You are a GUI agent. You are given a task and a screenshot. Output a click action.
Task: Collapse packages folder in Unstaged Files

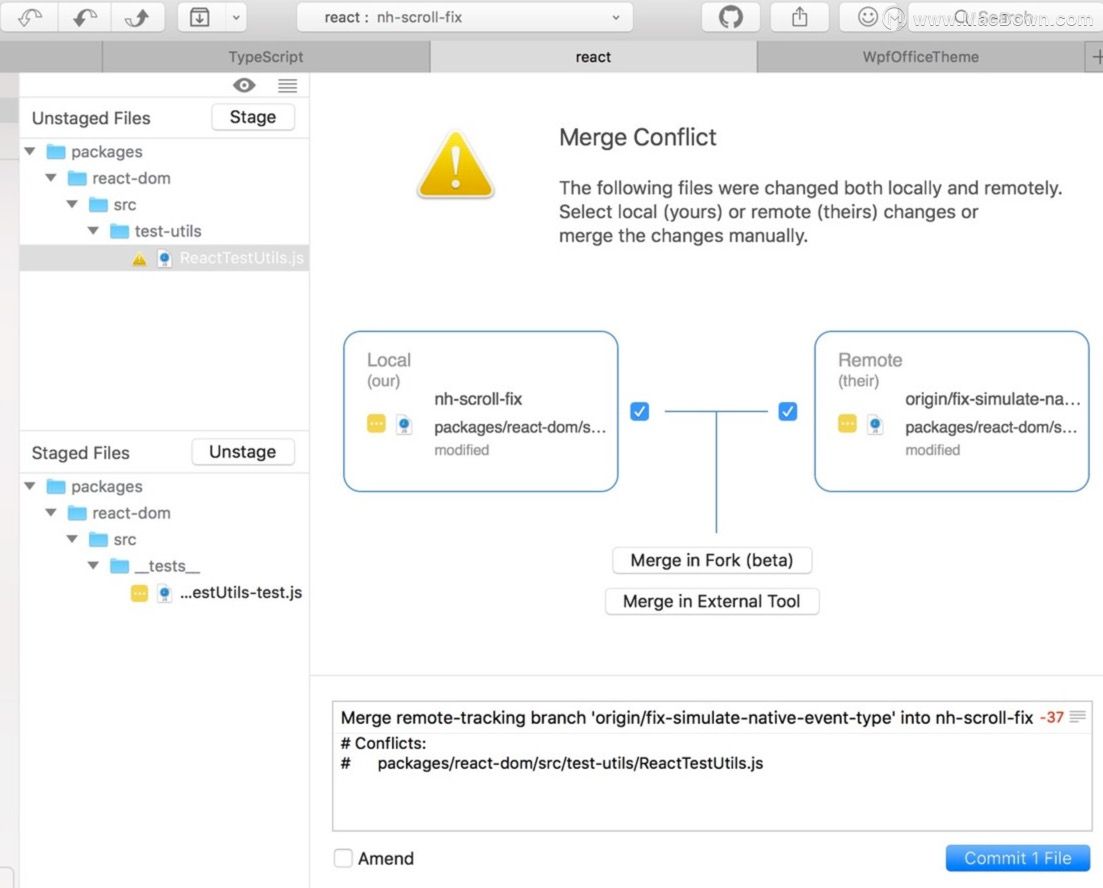click(30, 151)
